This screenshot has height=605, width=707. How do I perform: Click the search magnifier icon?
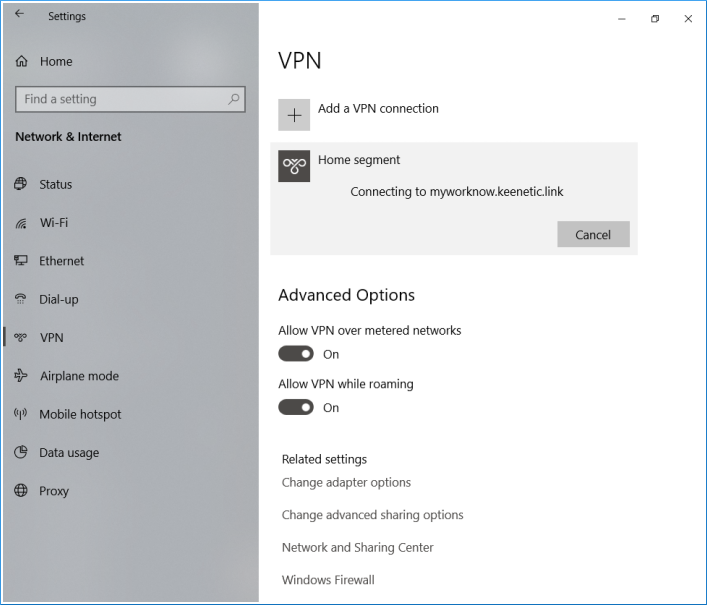pyautogui.click(x=234, y=99)
